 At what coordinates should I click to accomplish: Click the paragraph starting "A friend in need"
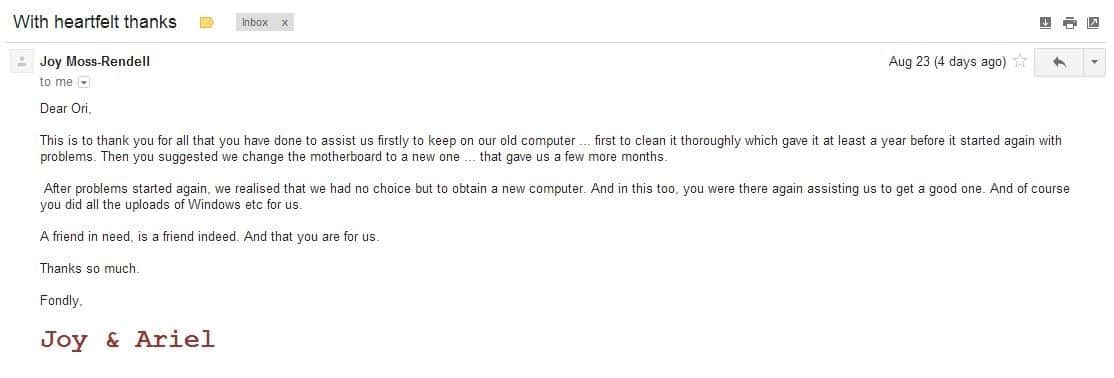coord(210,237)
